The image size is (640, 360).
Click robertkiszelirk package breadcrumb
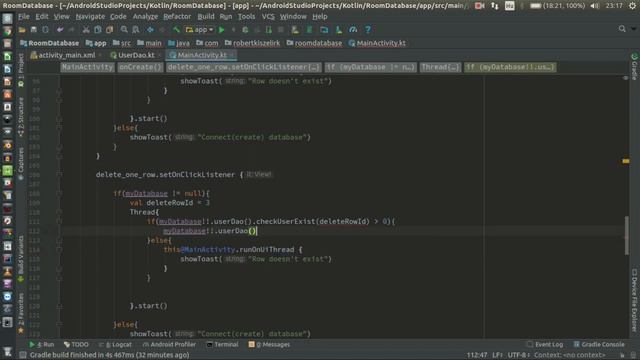[x=253, y=43]
